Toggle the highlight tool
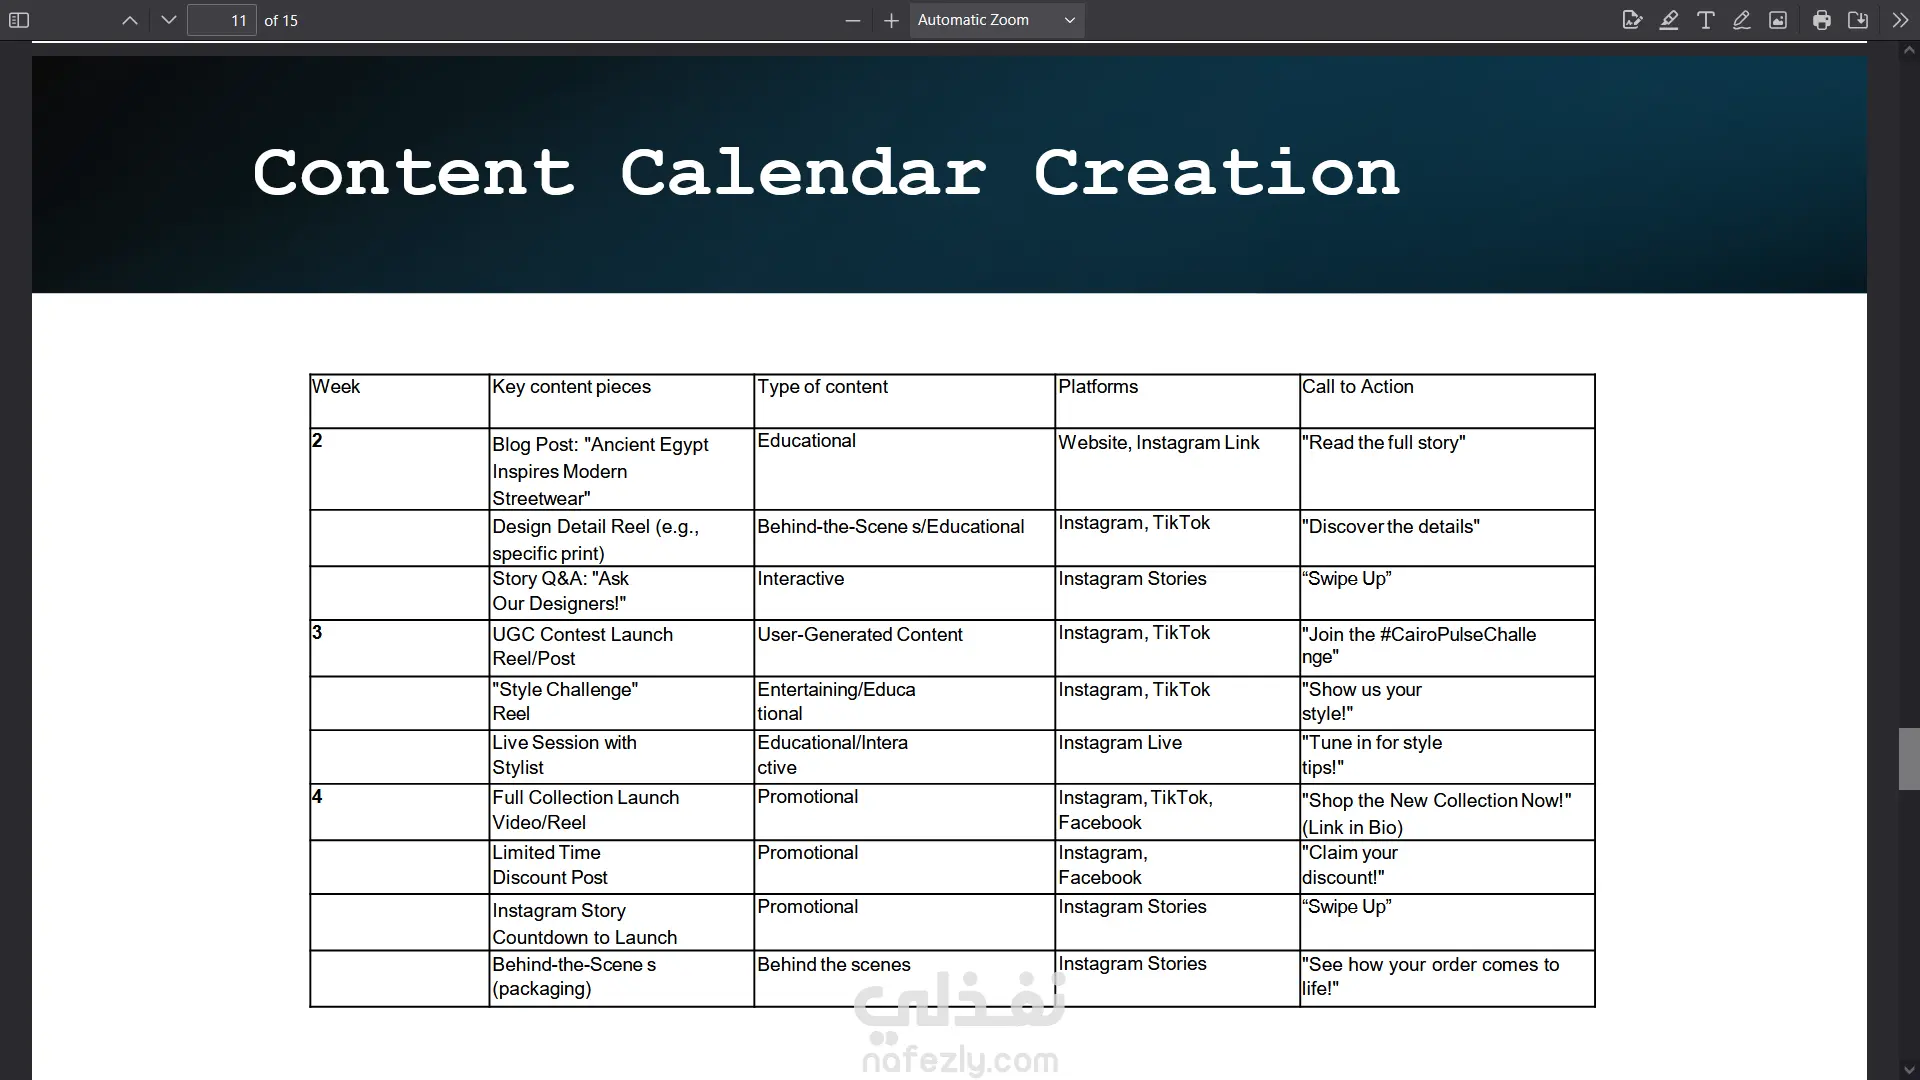The width and height of the screenshot is (1920, 1080). 1669,20
